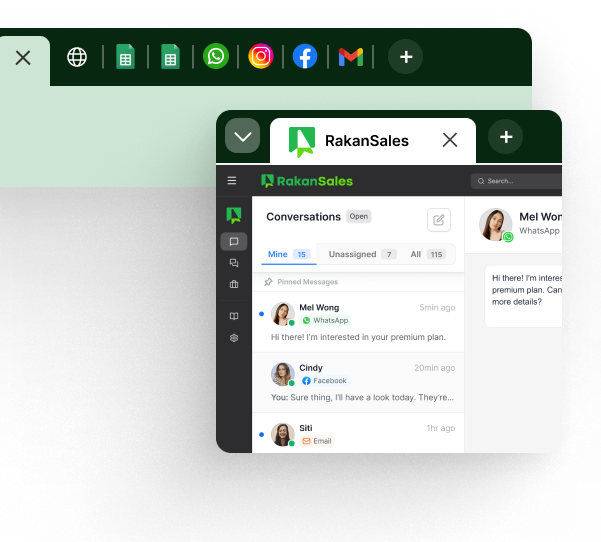Click the compose new conversation icon
Screen dimensions: 601x542
438,220
